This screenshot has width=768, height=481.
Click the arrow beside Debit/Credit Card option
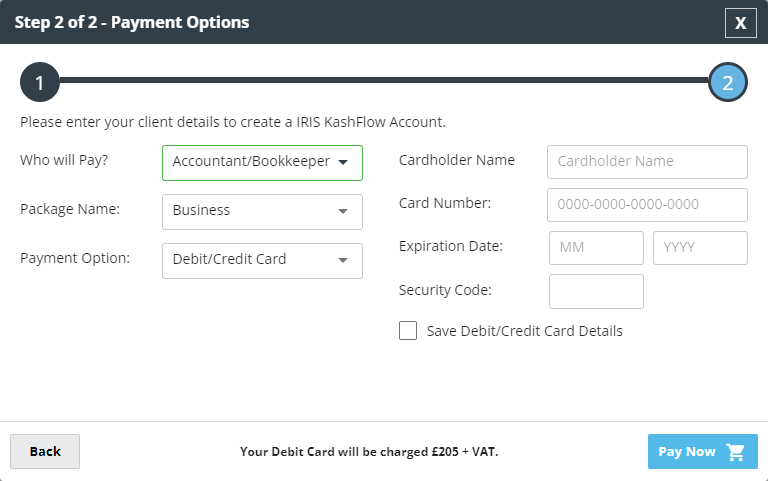343,260
